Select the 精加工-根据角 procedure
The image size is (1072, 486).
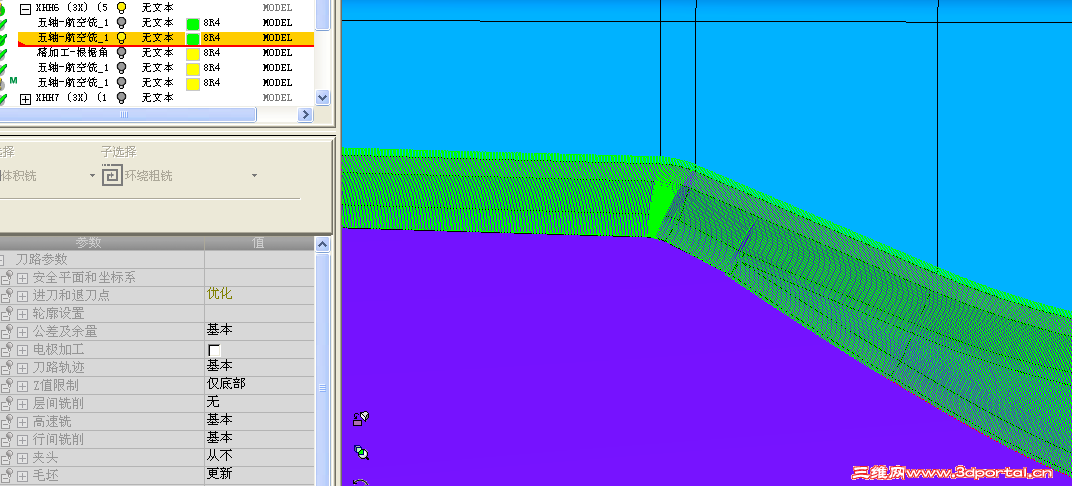[72, 53]
